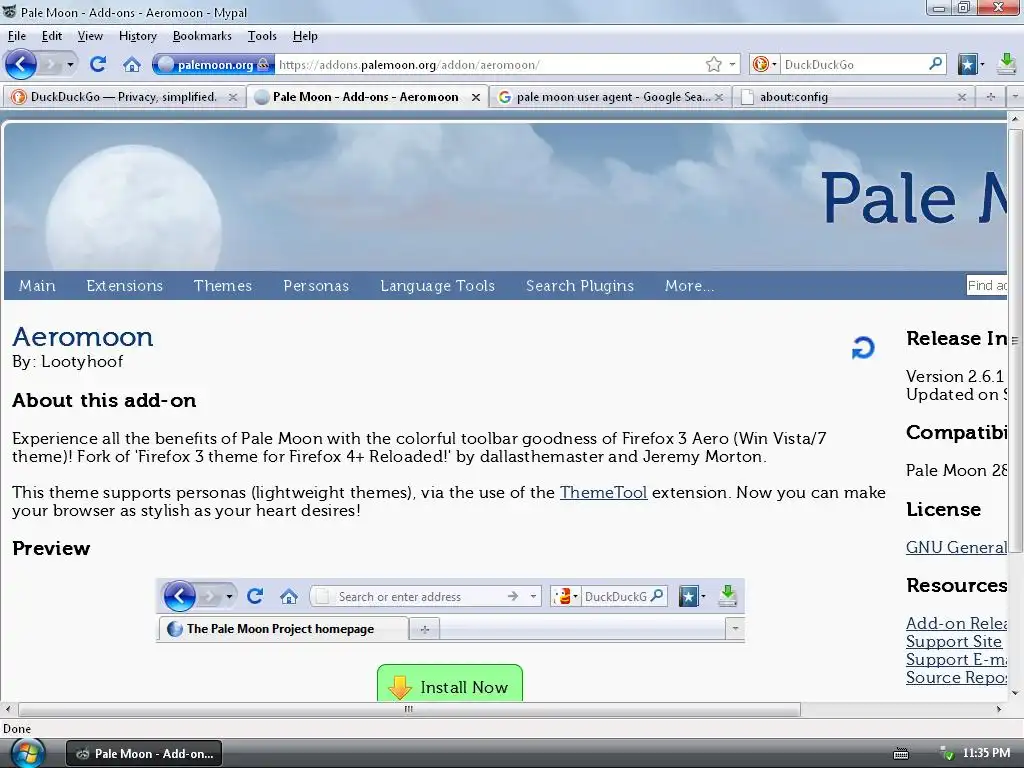Image resolution: width=1024 pixels, height=768 pixels.
Task: Click the keyboard icon in system tray
Action: (x=901, y=754)
